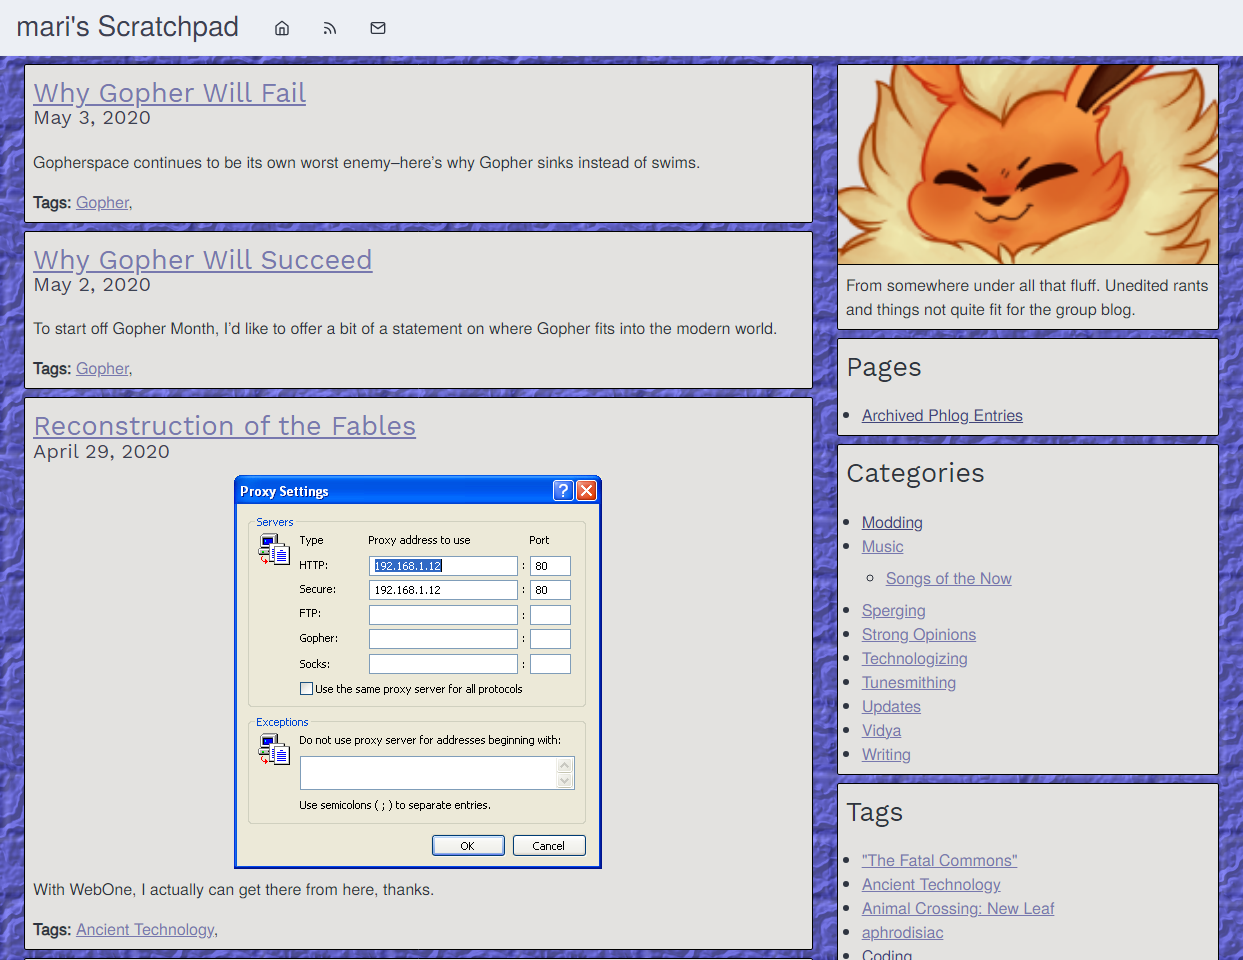
Task: Click the home icon in header
Action: [x=282, y=28]
